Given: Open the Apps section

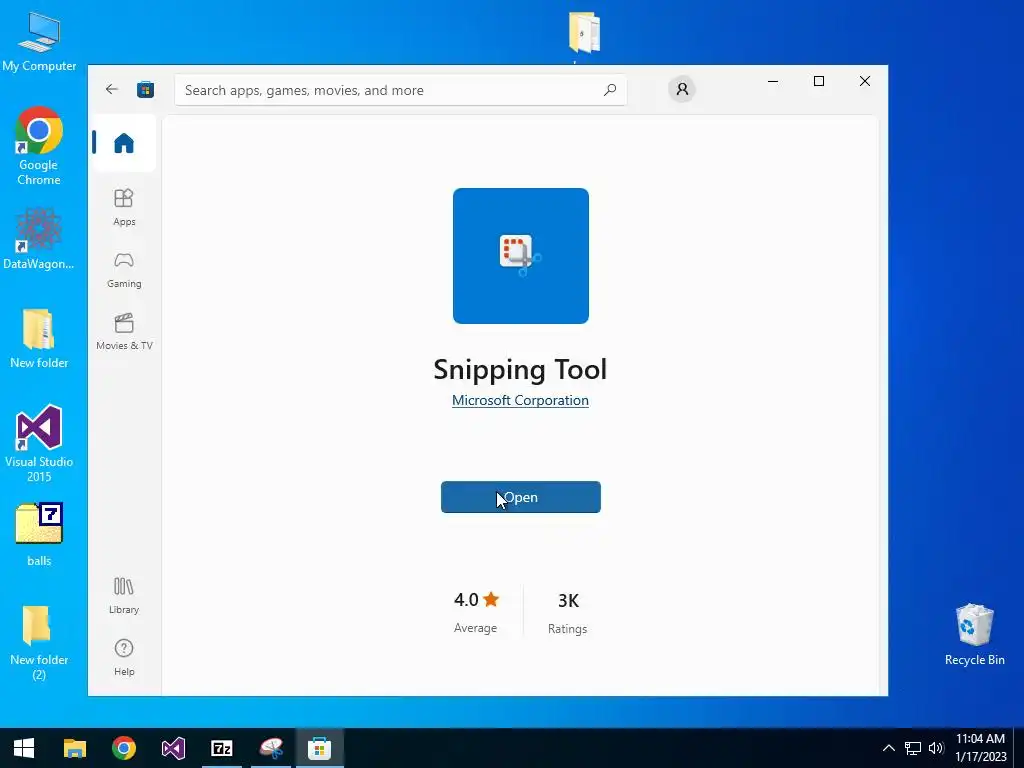Looking at the screenshot, I should (124, 208).
